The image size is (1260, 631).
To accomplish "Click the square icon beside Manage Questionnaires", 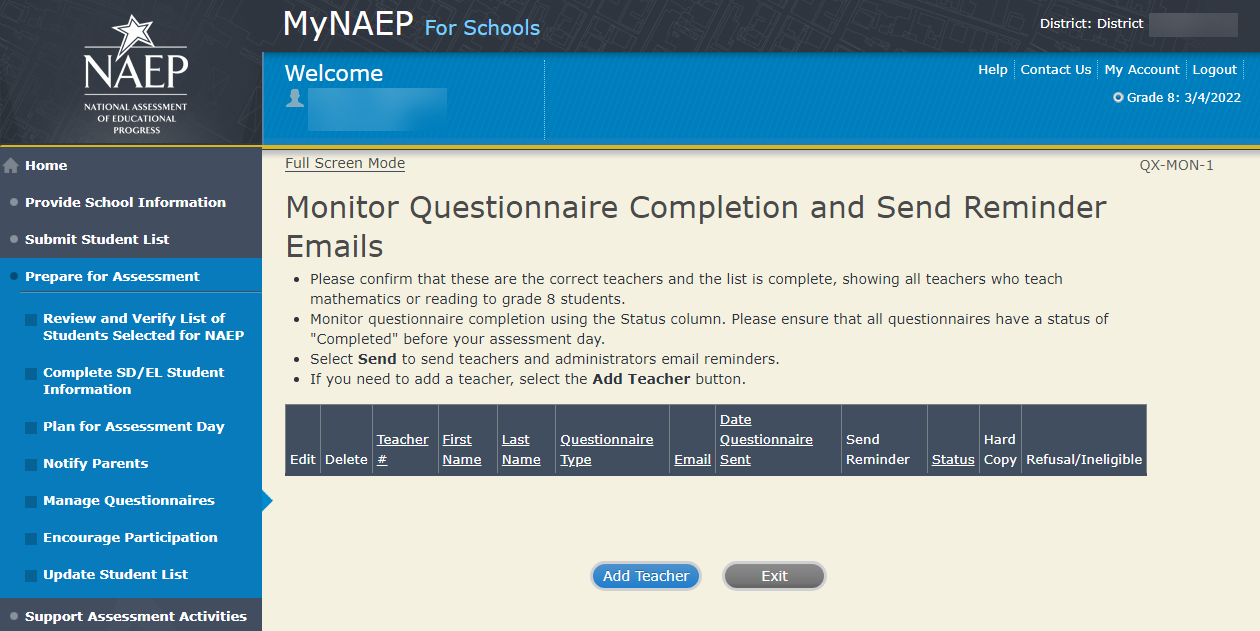I will tap(31, 501).
